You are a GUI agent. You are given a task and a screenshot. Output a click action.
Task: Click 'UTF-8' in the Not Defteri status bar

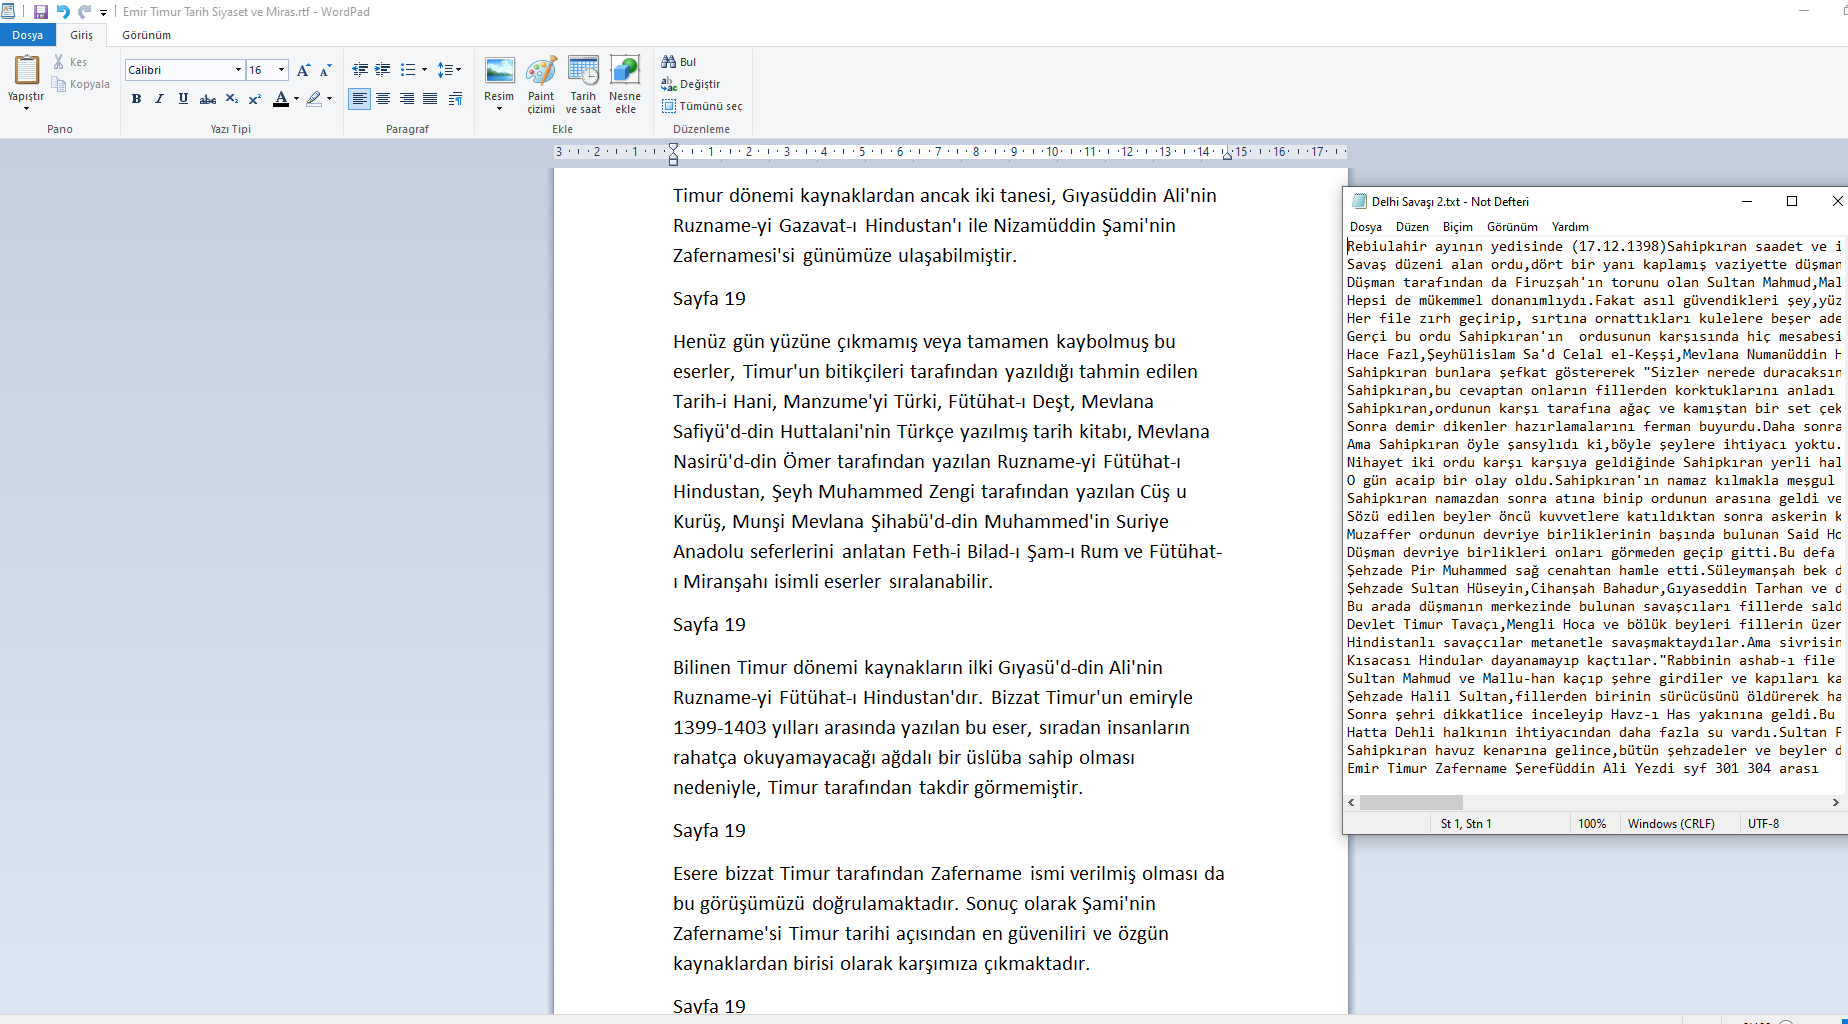(1763, 824)
